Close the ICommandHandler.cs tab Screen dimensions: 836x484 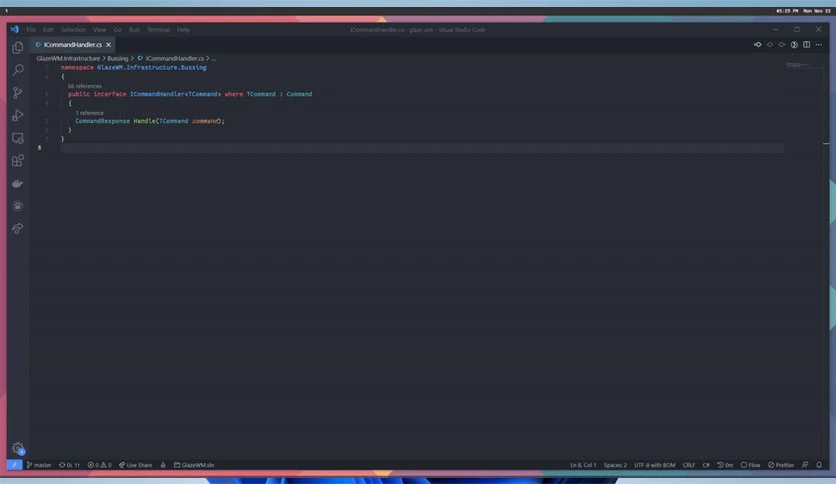point(109,45)
